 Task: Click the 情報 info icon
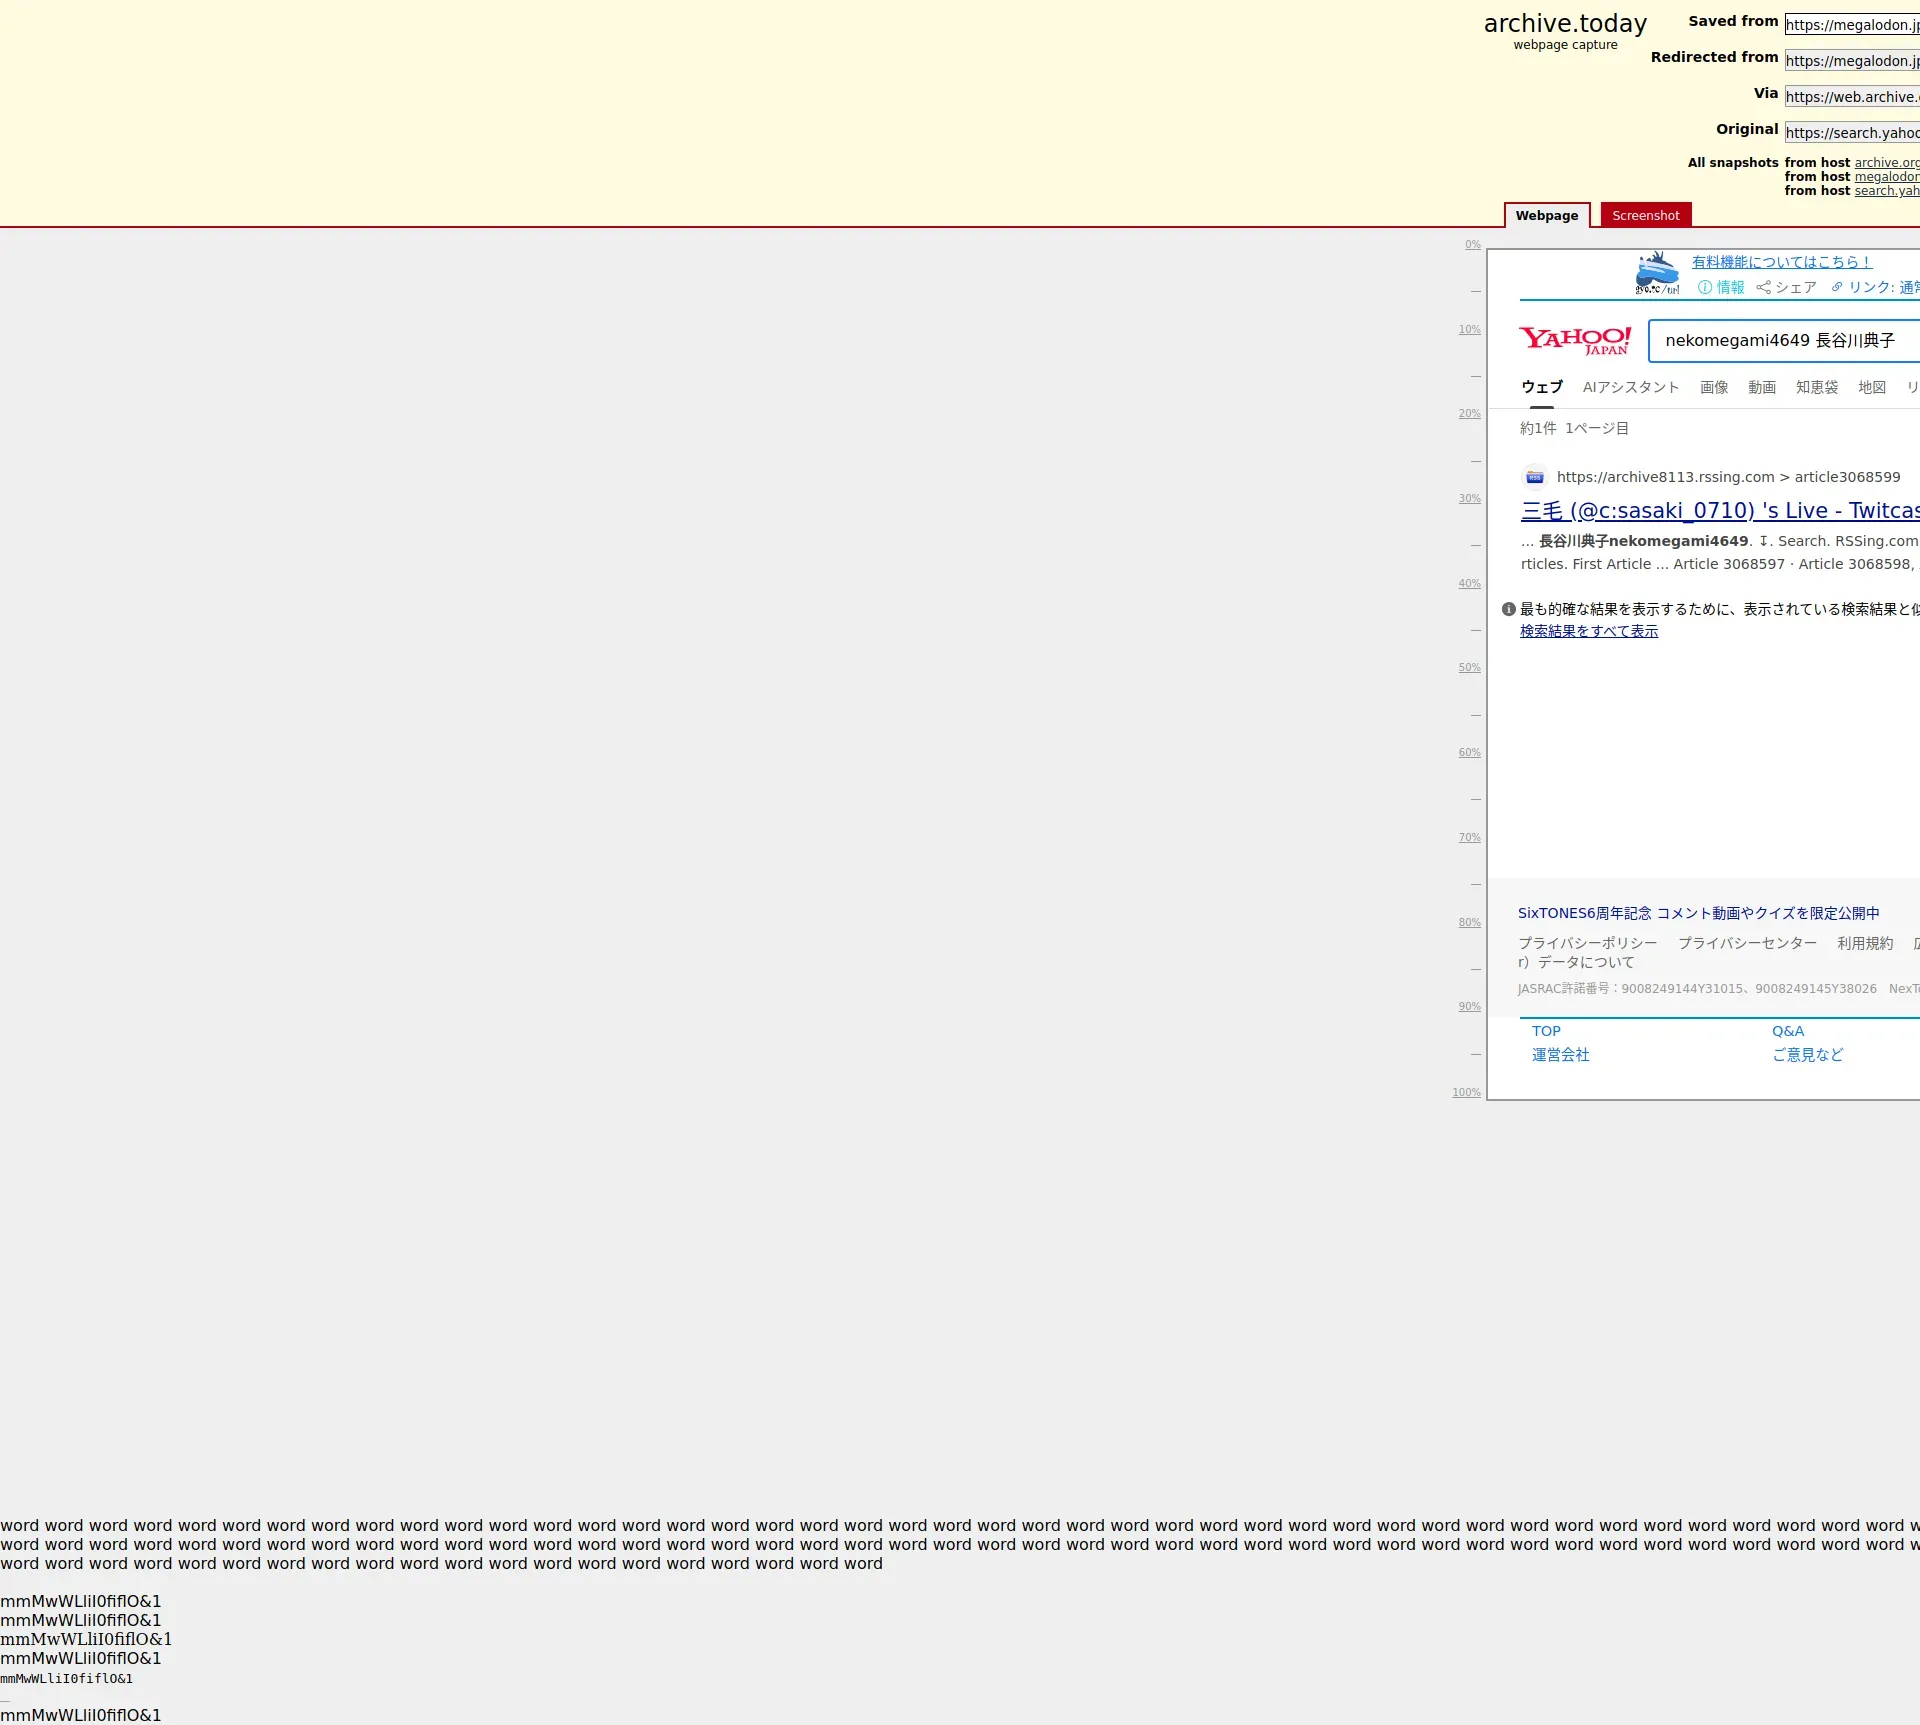[1705, 287]
